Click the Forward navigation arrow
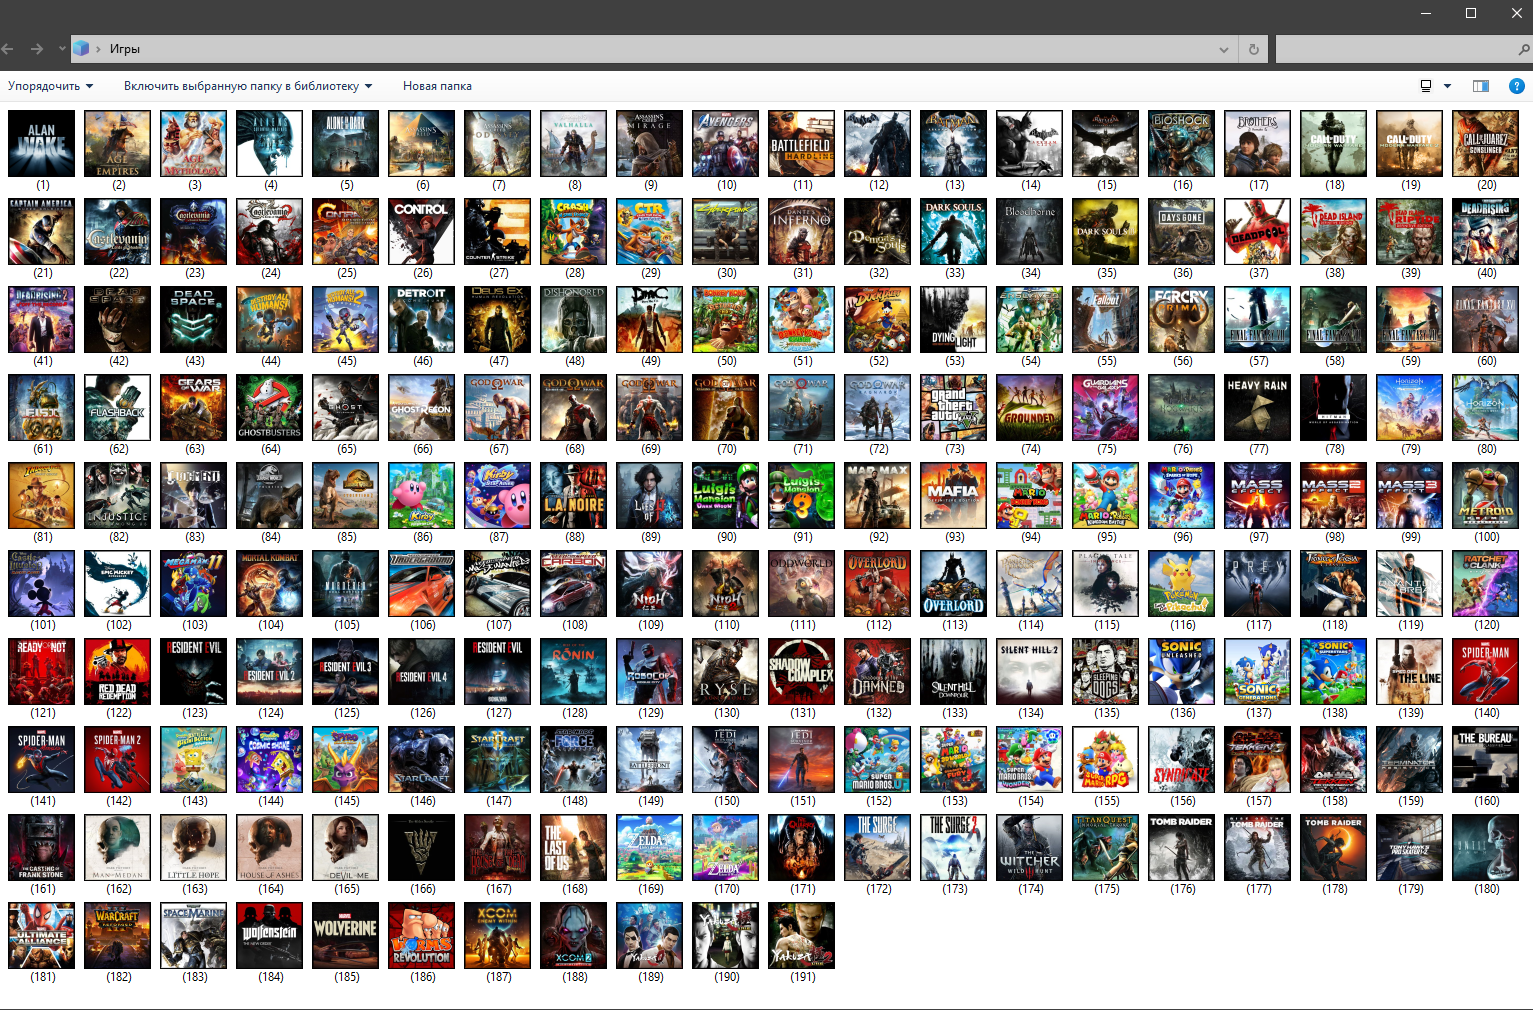 point(37,49)
